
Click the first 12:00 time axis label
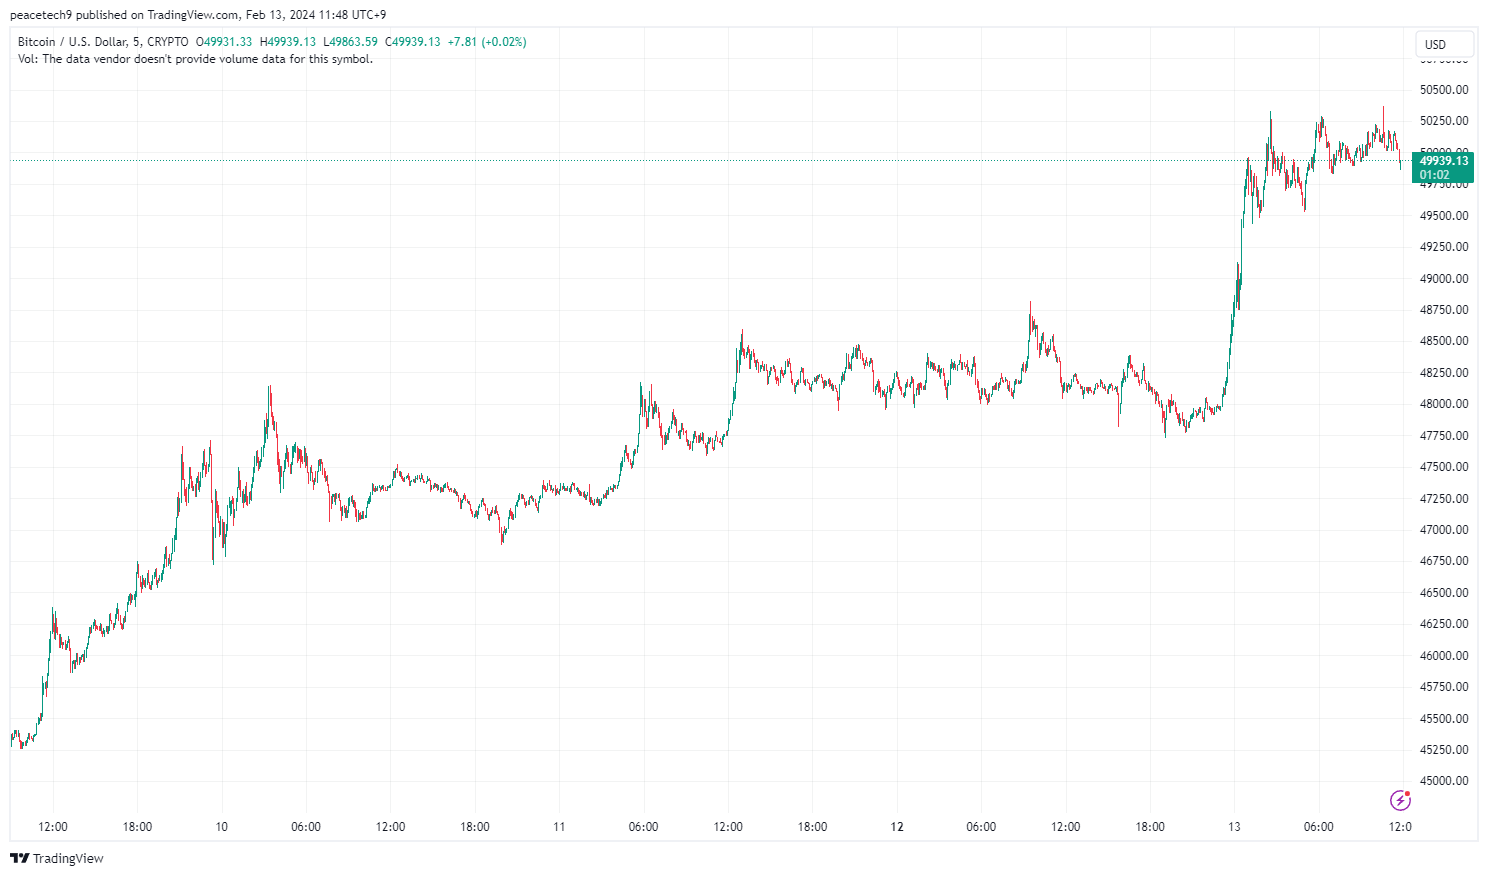point(53,827)
